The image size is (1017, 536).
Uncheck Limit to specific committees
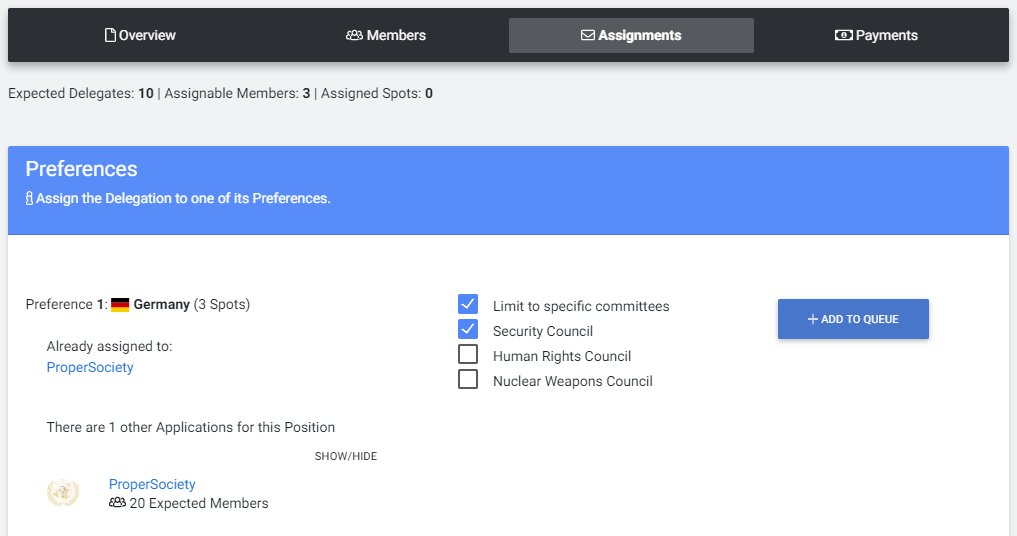click(468, 304)
